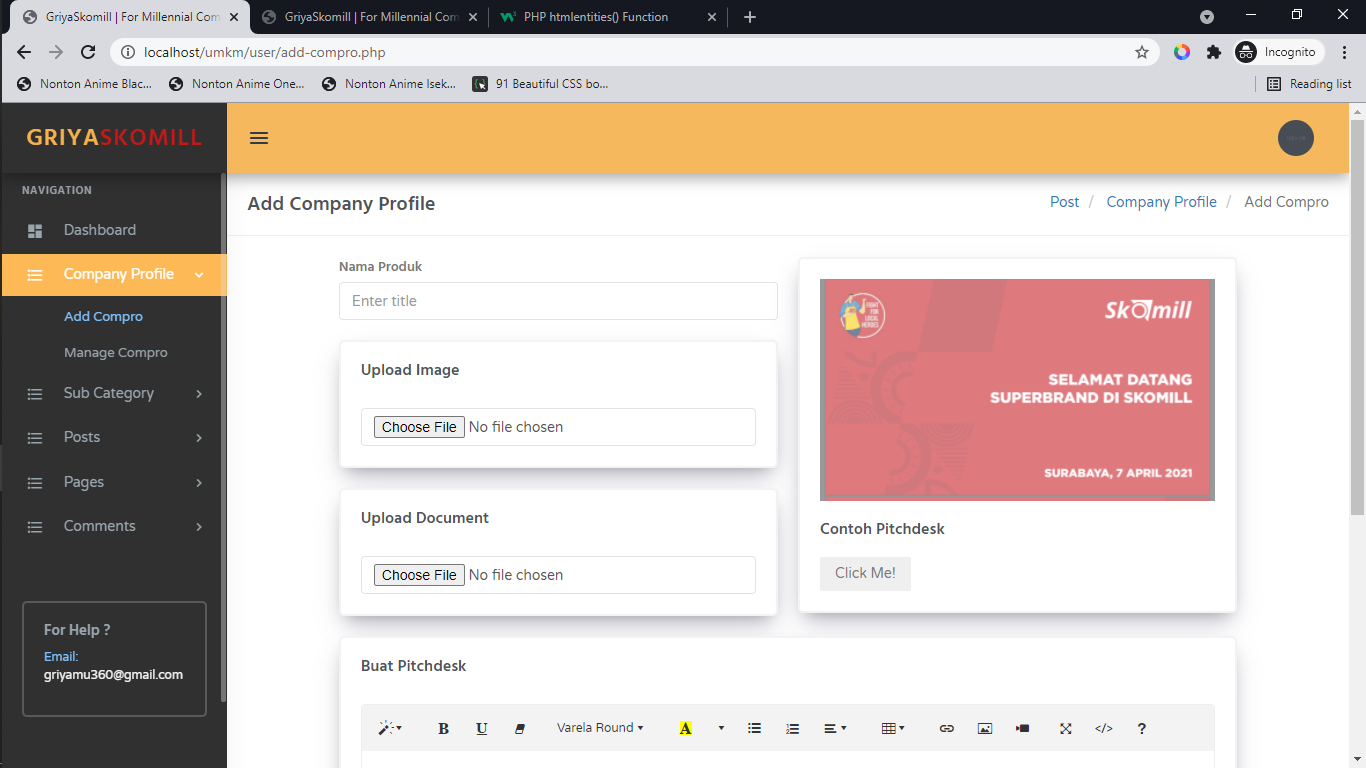The width and height of the screenshot is (1366, 768).
Task: Click the eraser remove-format icon
Action: pyautogui.click(x=519, y=729)
